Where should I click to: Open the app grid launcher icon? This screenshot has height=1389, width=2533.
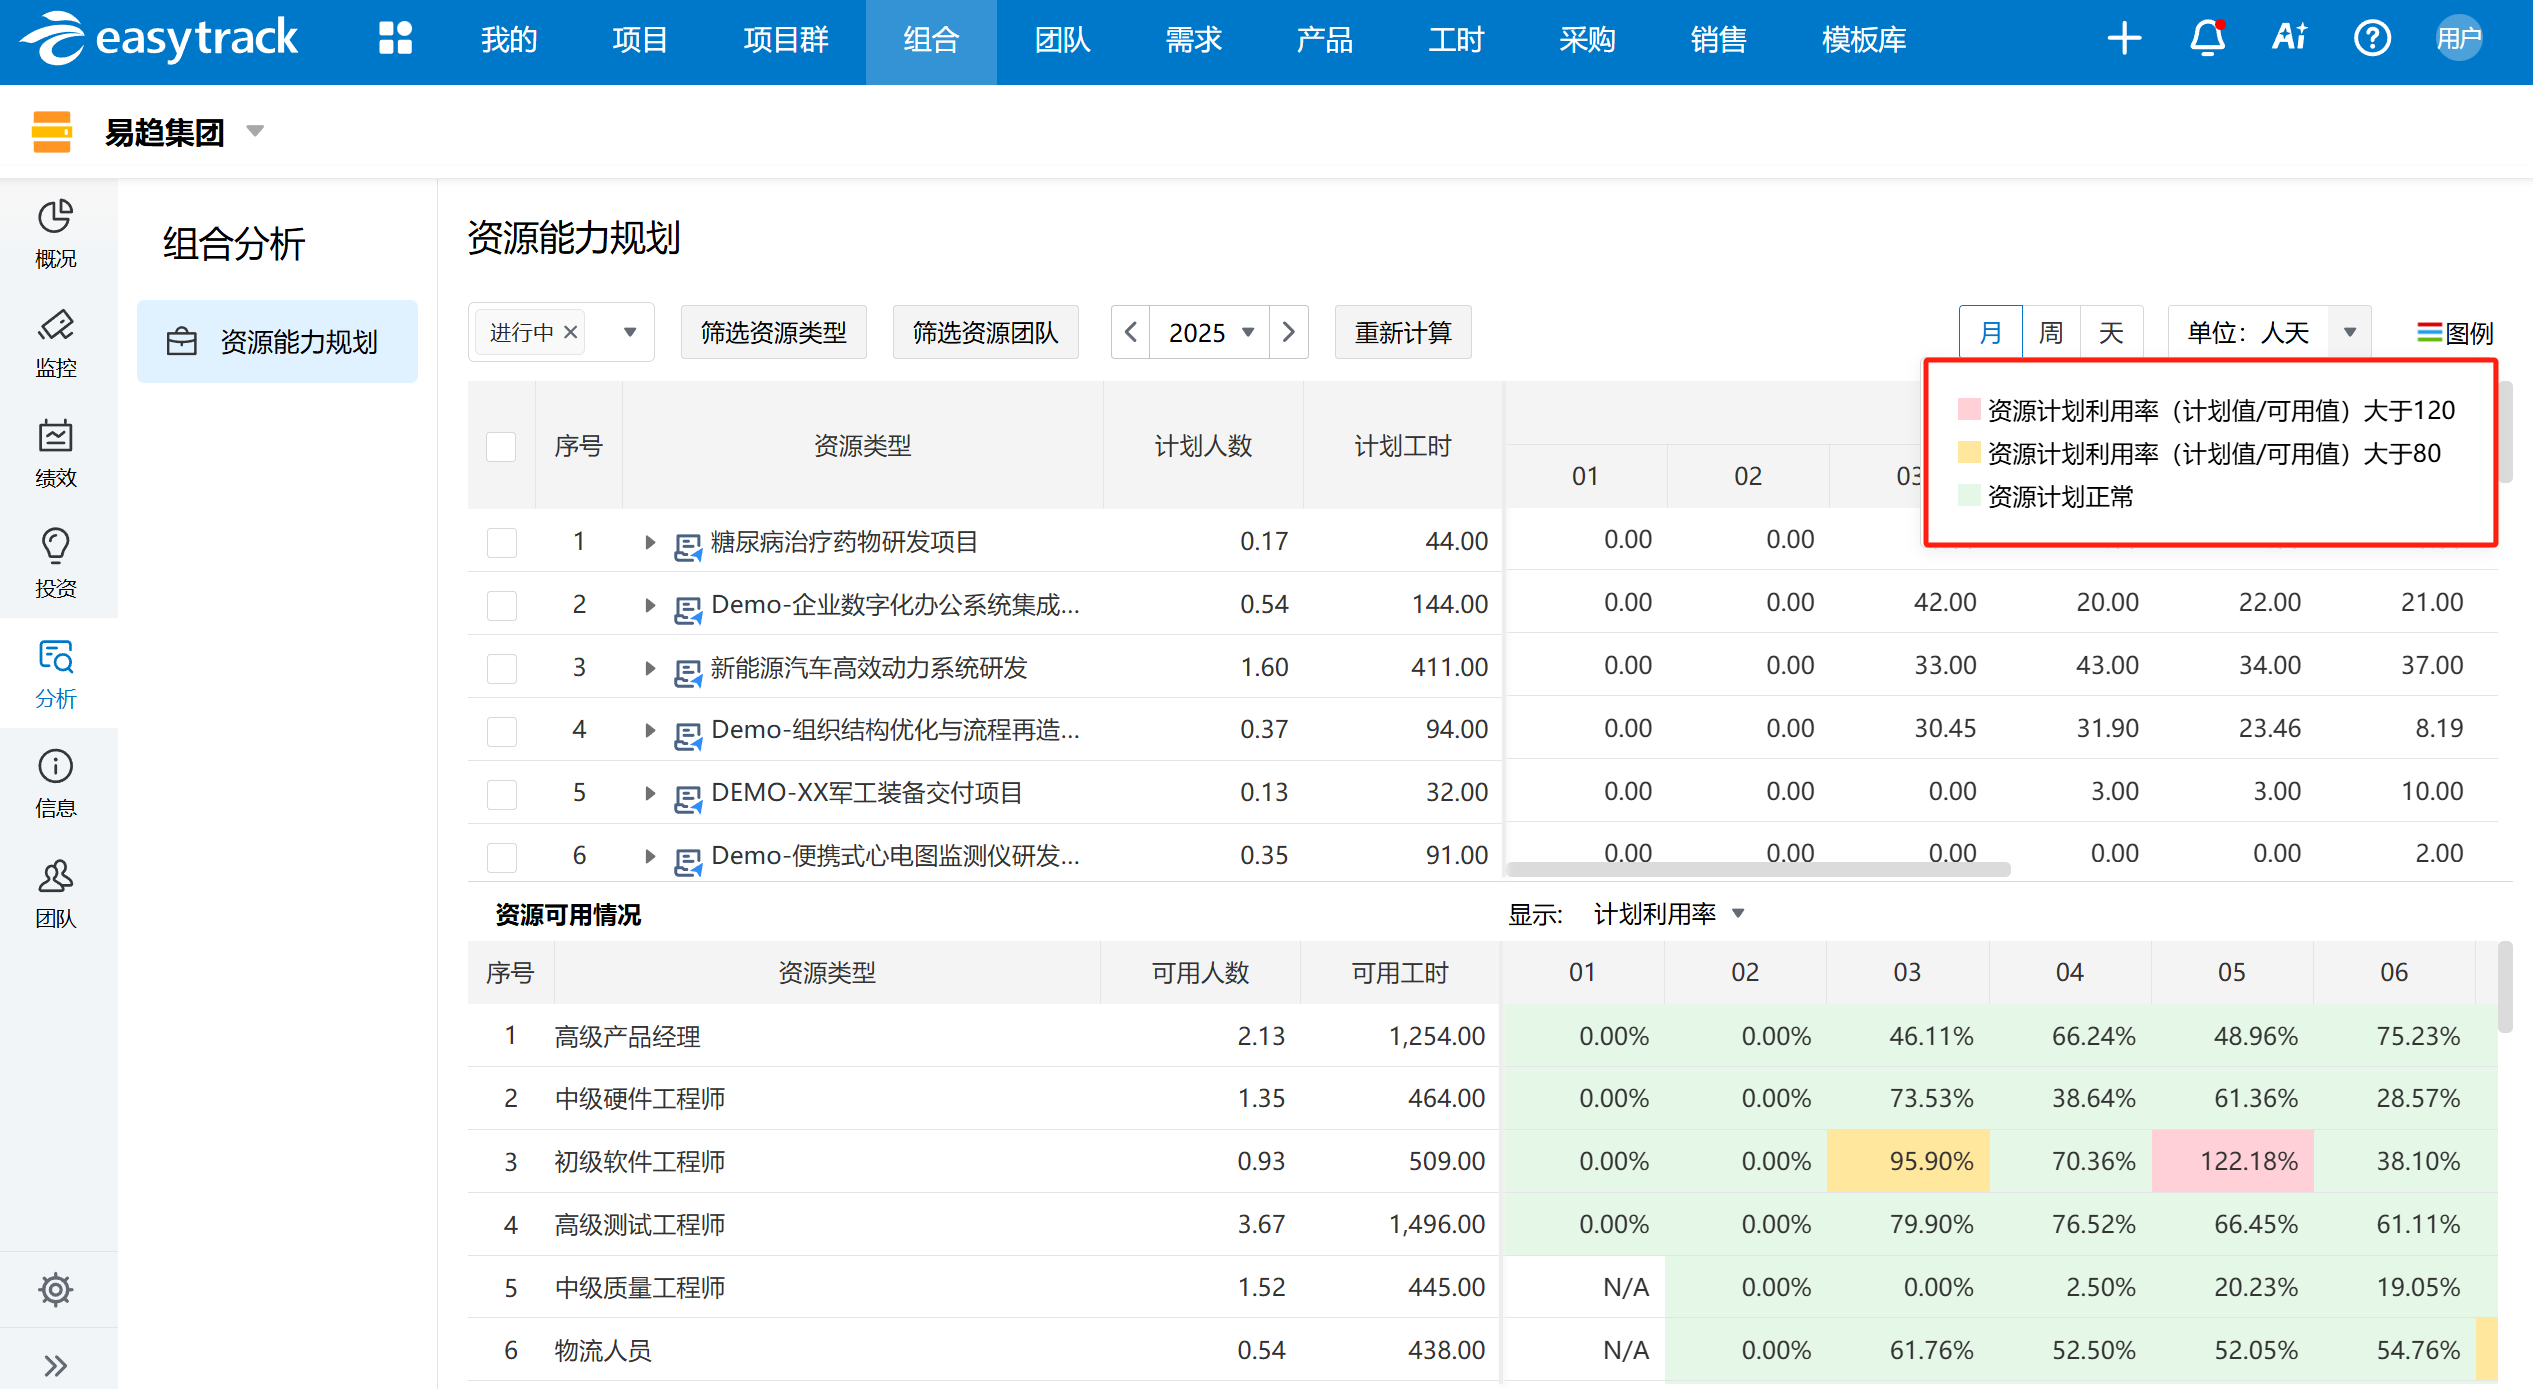[x=395, y=39]
